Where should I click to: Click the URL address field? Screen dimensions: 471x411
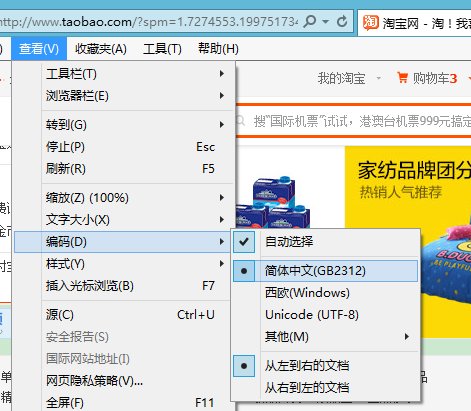coord(149,22)
